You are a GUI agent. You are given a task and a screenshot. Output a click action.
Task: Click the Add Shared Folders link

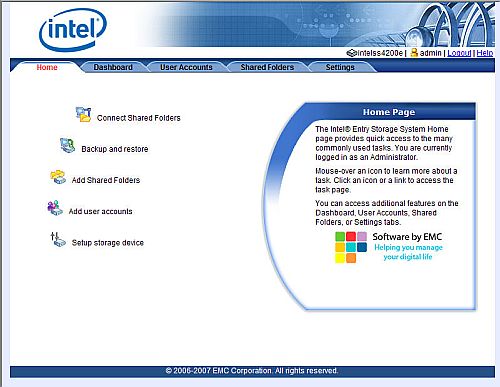[106, 180]
